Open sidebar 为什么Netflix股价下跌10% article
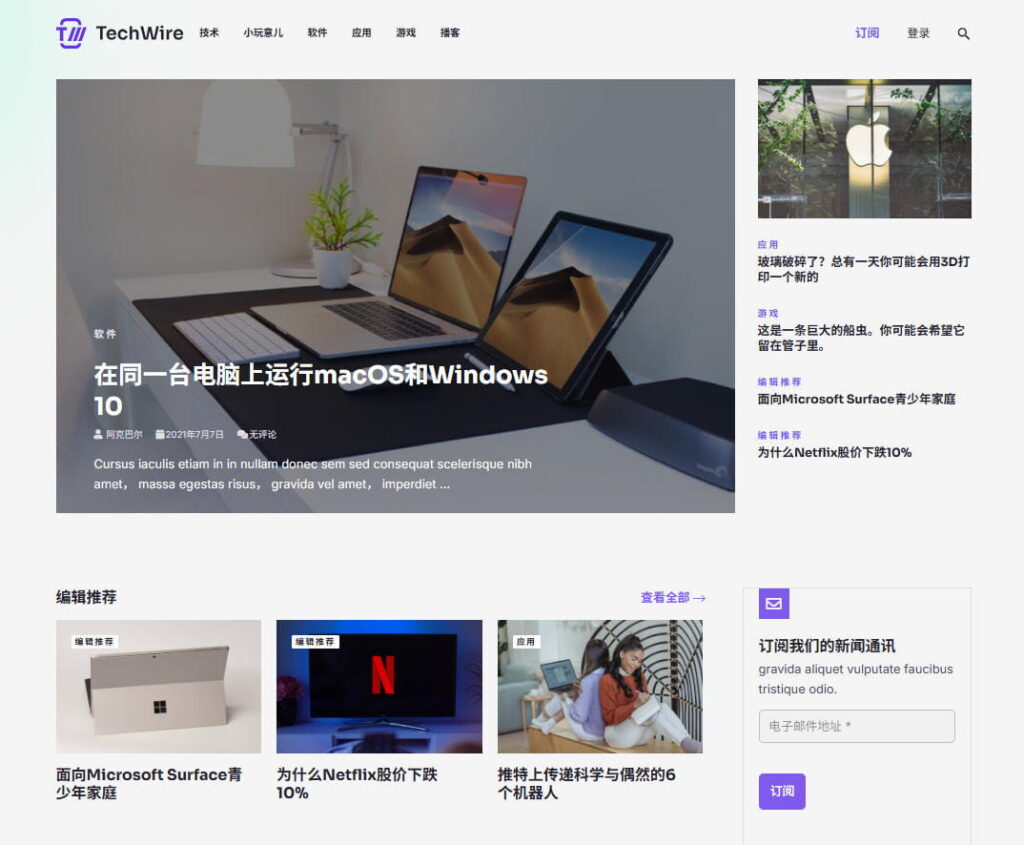The image size is (1024, 845). pos(835,453)
